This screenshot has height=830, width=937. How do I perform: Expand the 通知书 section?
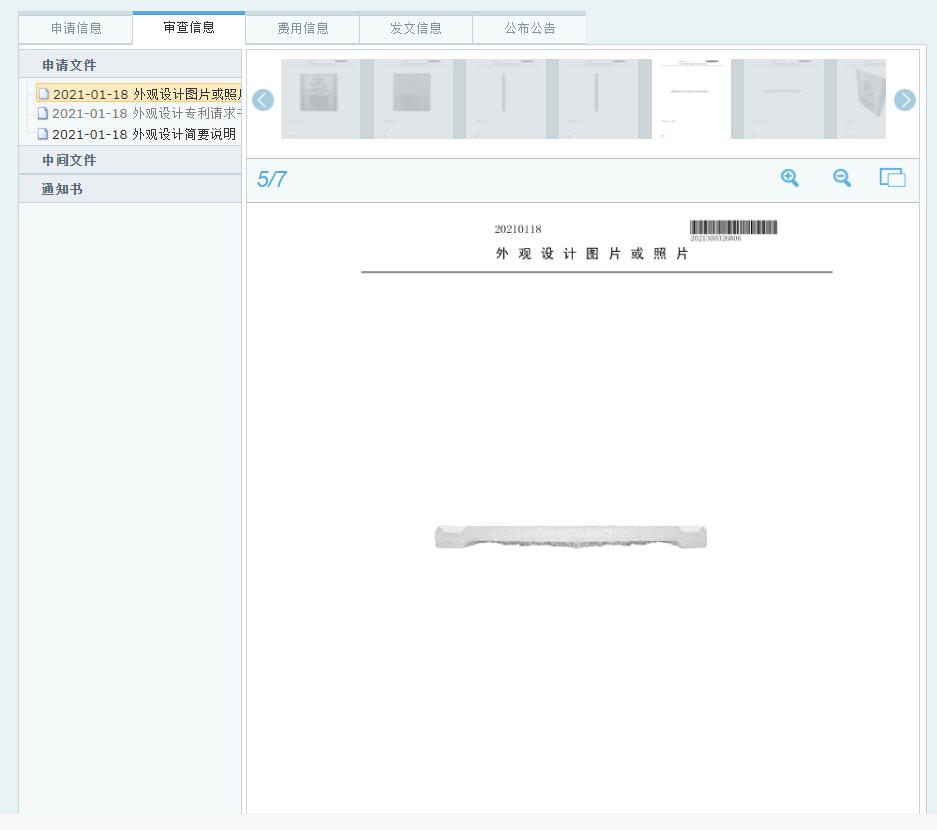pos(62,189)
